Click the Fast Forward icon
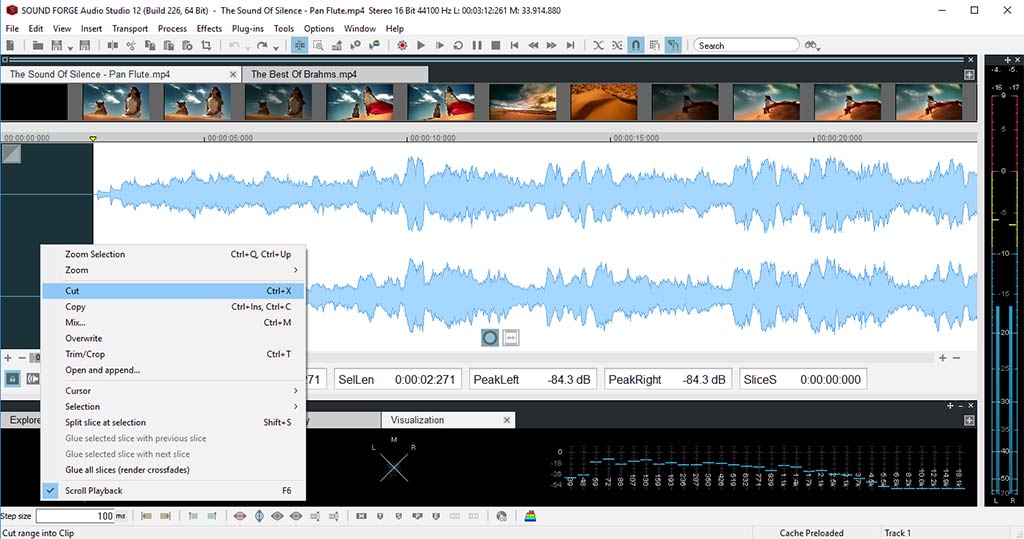Screen dimensions: 1024x539 552,45
